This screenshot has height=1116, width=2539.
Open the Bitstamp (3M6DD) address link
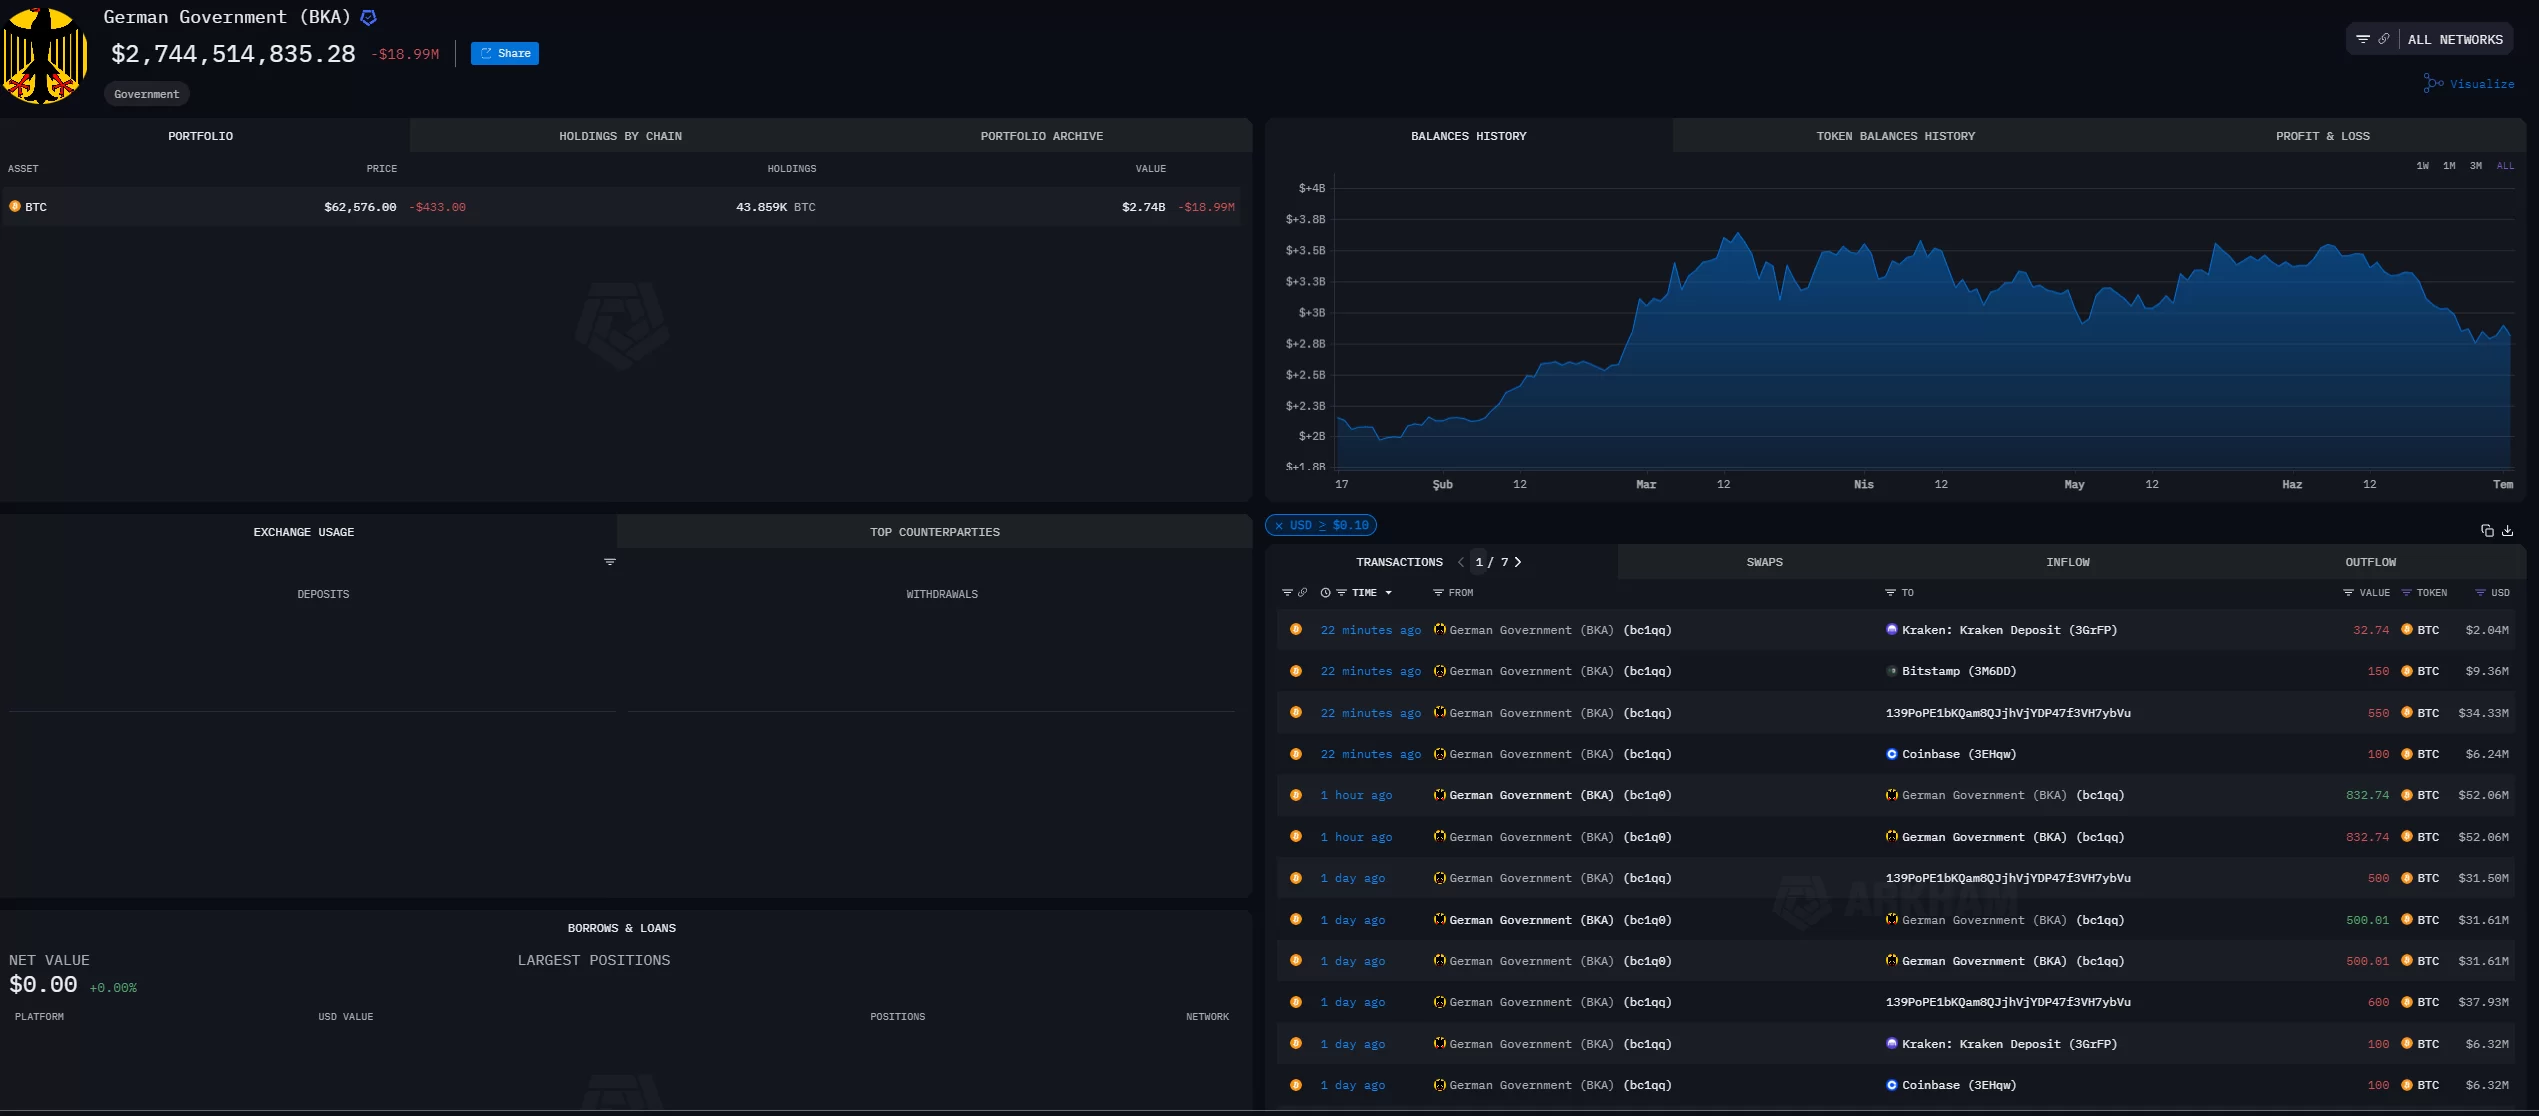(x=1958, y=672)
